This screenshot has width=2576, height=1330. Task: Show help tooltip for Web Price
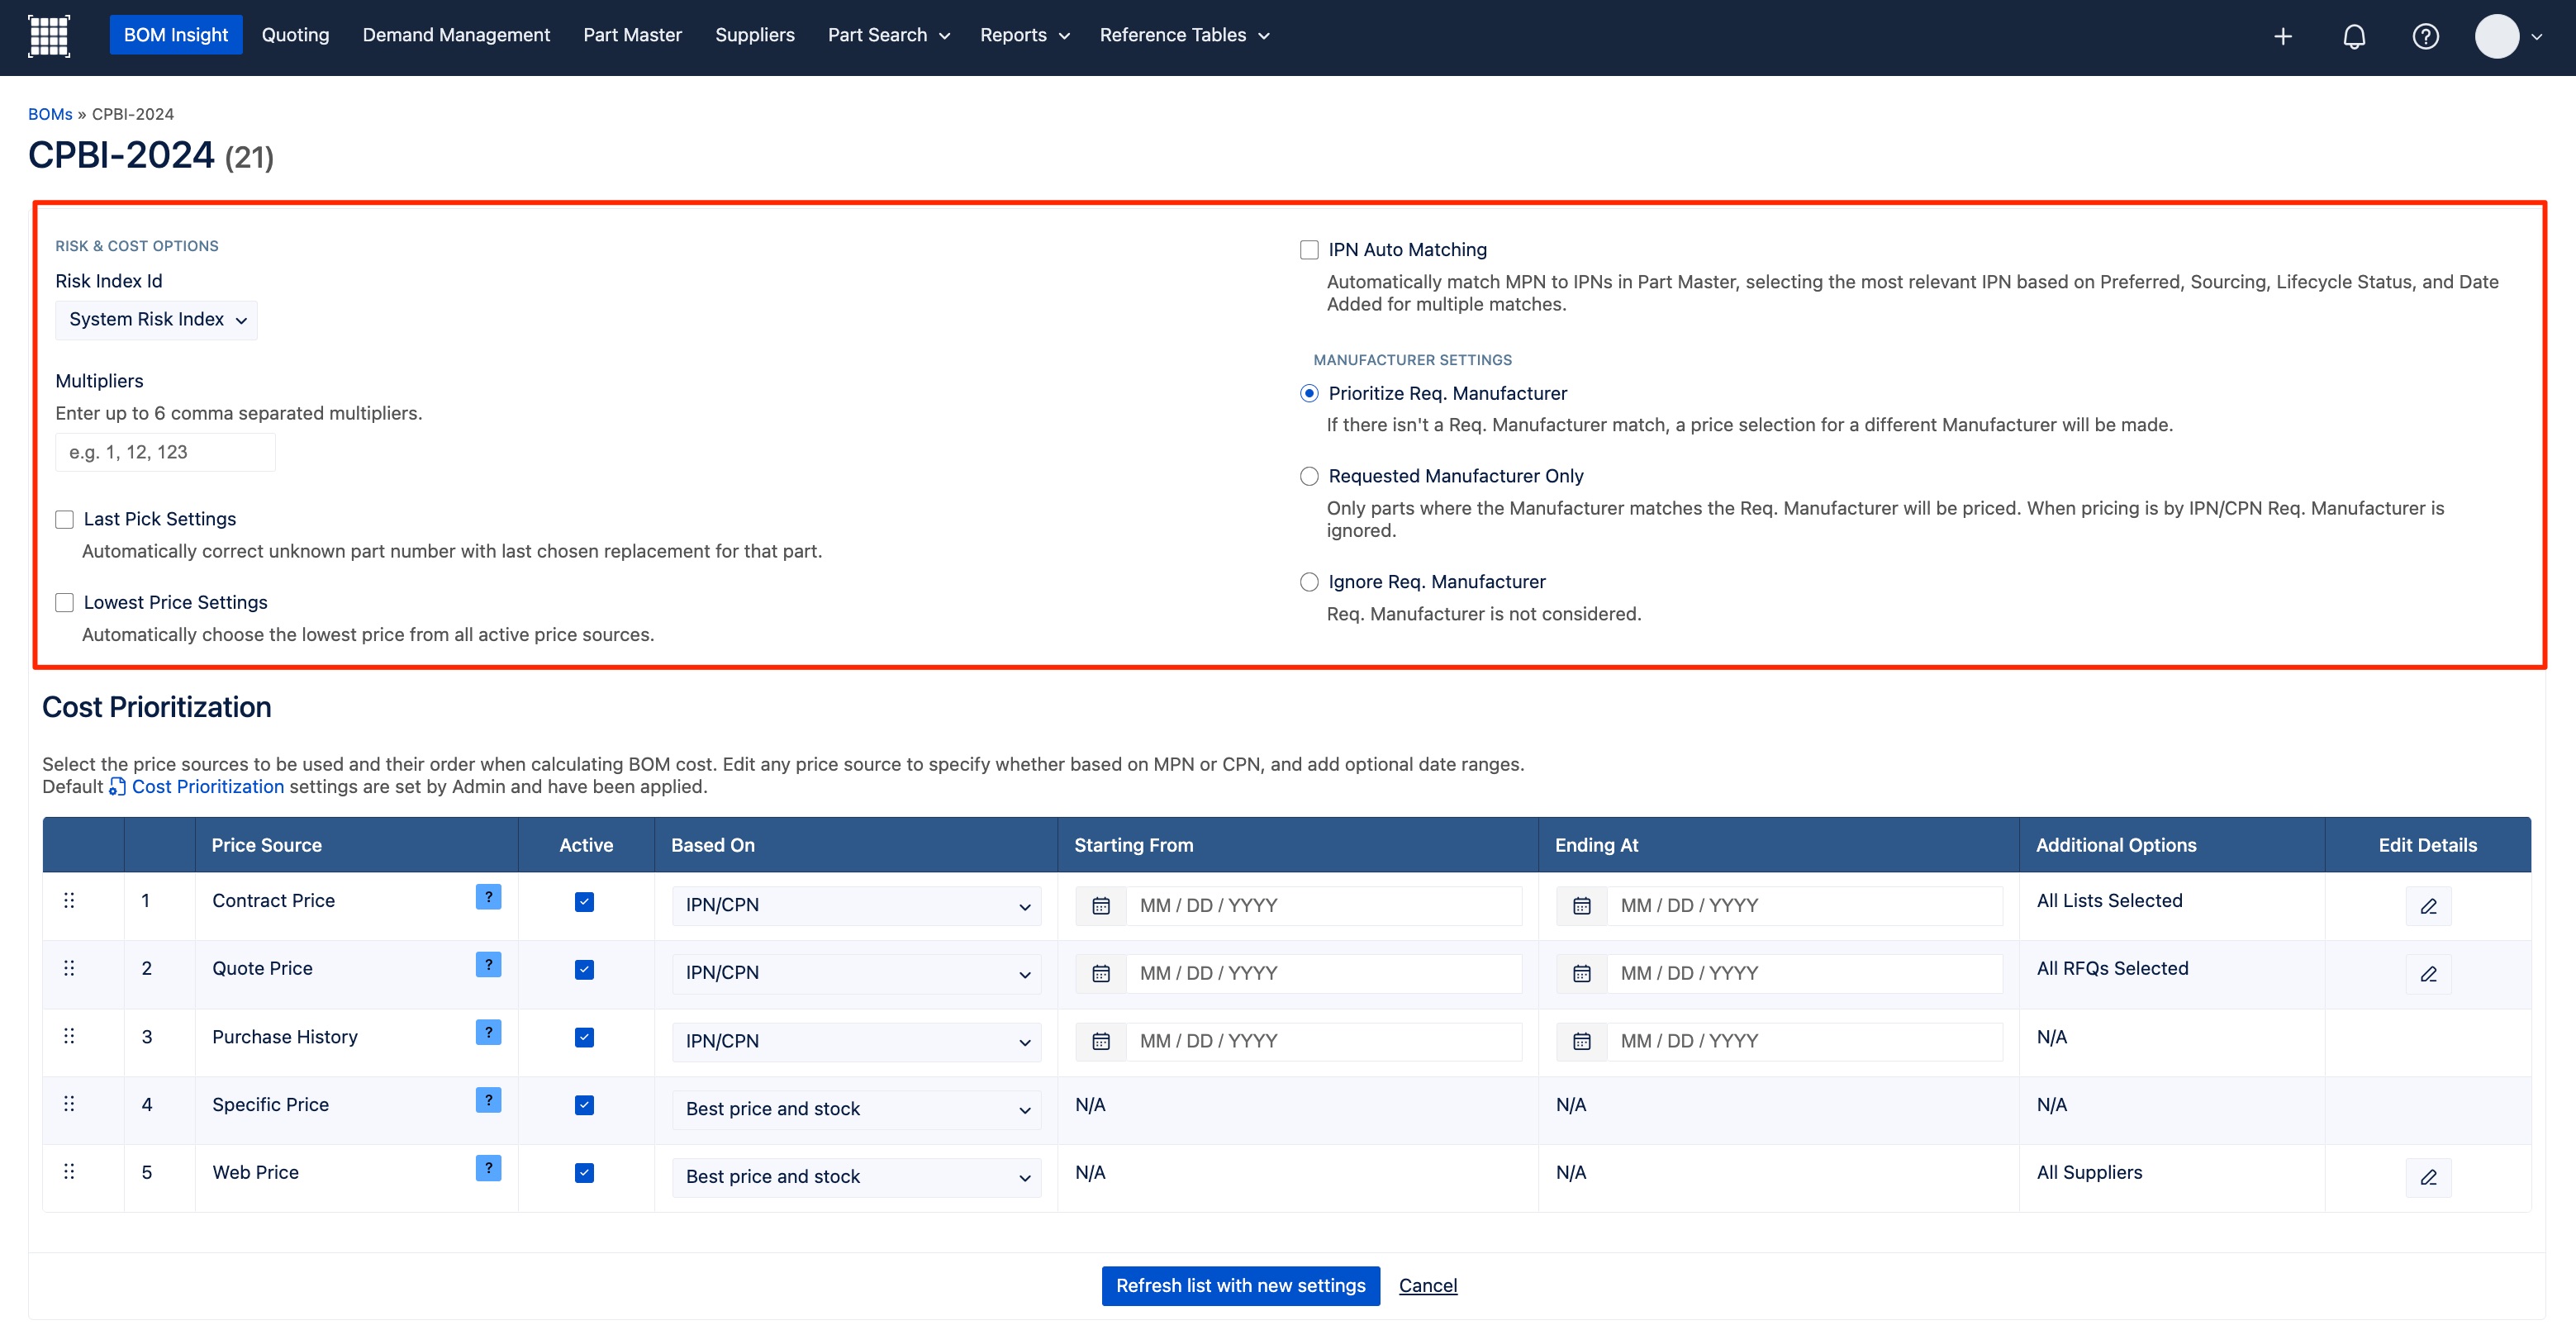(488, 1168)
